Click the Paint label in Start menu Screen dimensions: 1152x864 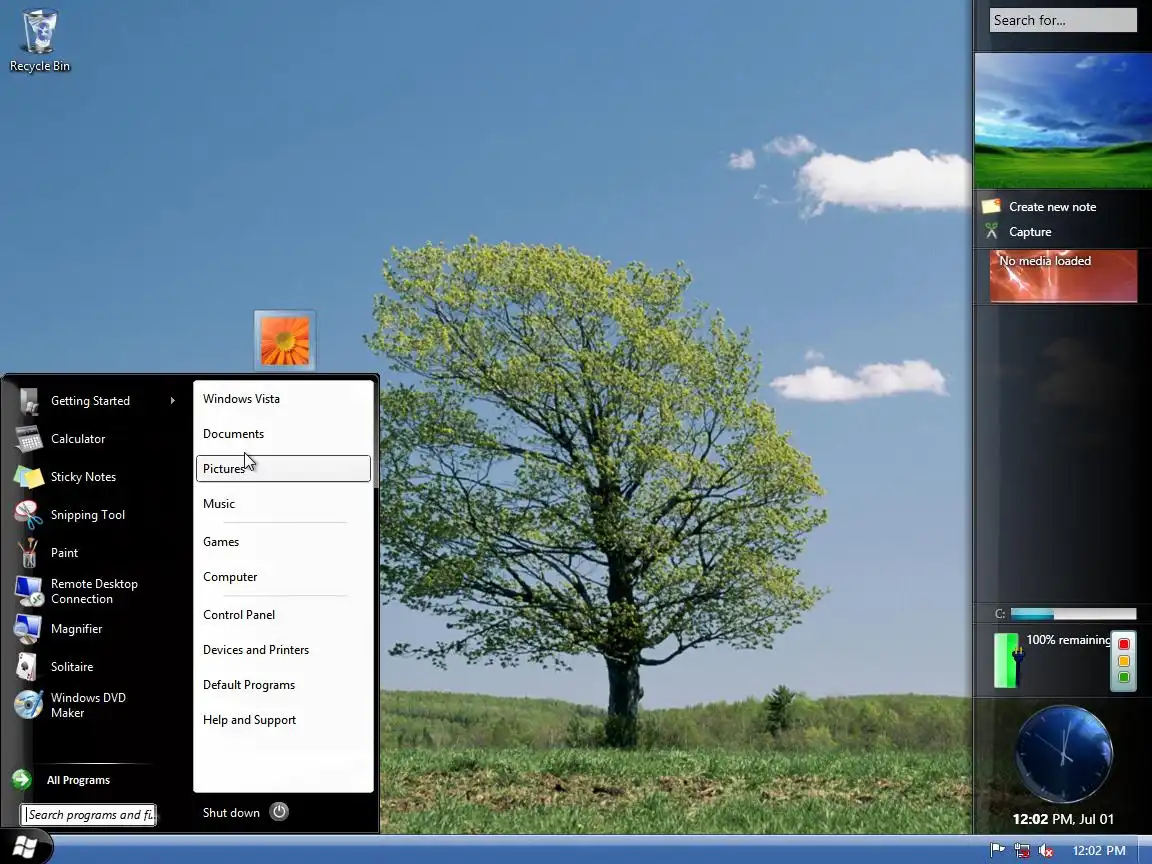[x=64, y=553]
